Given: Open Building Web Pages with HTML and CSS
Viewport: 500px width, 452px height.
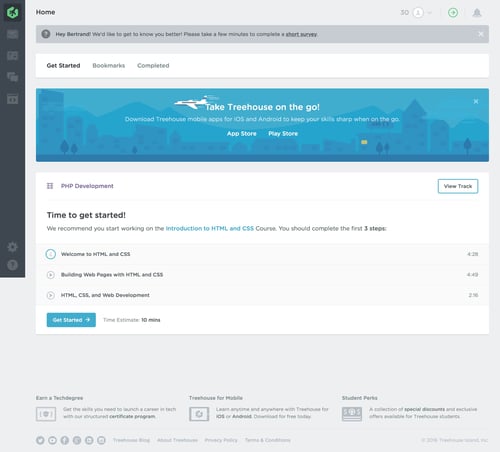Looking at the screenshot, I should click(x=112, y=275).
